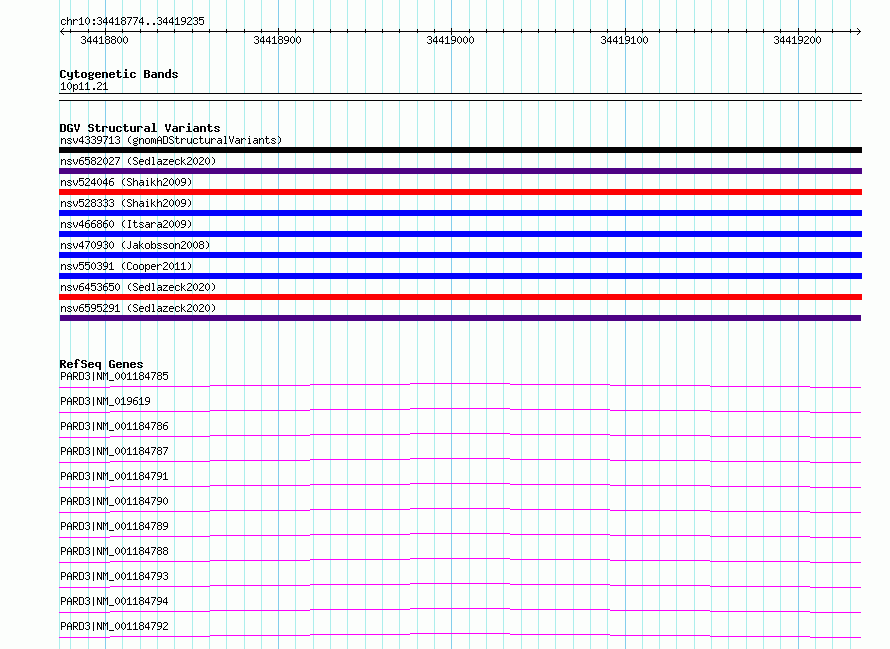The image size is (890, 649).
Task: Click the right arrow of the ruler
Action: click(858, 31)
